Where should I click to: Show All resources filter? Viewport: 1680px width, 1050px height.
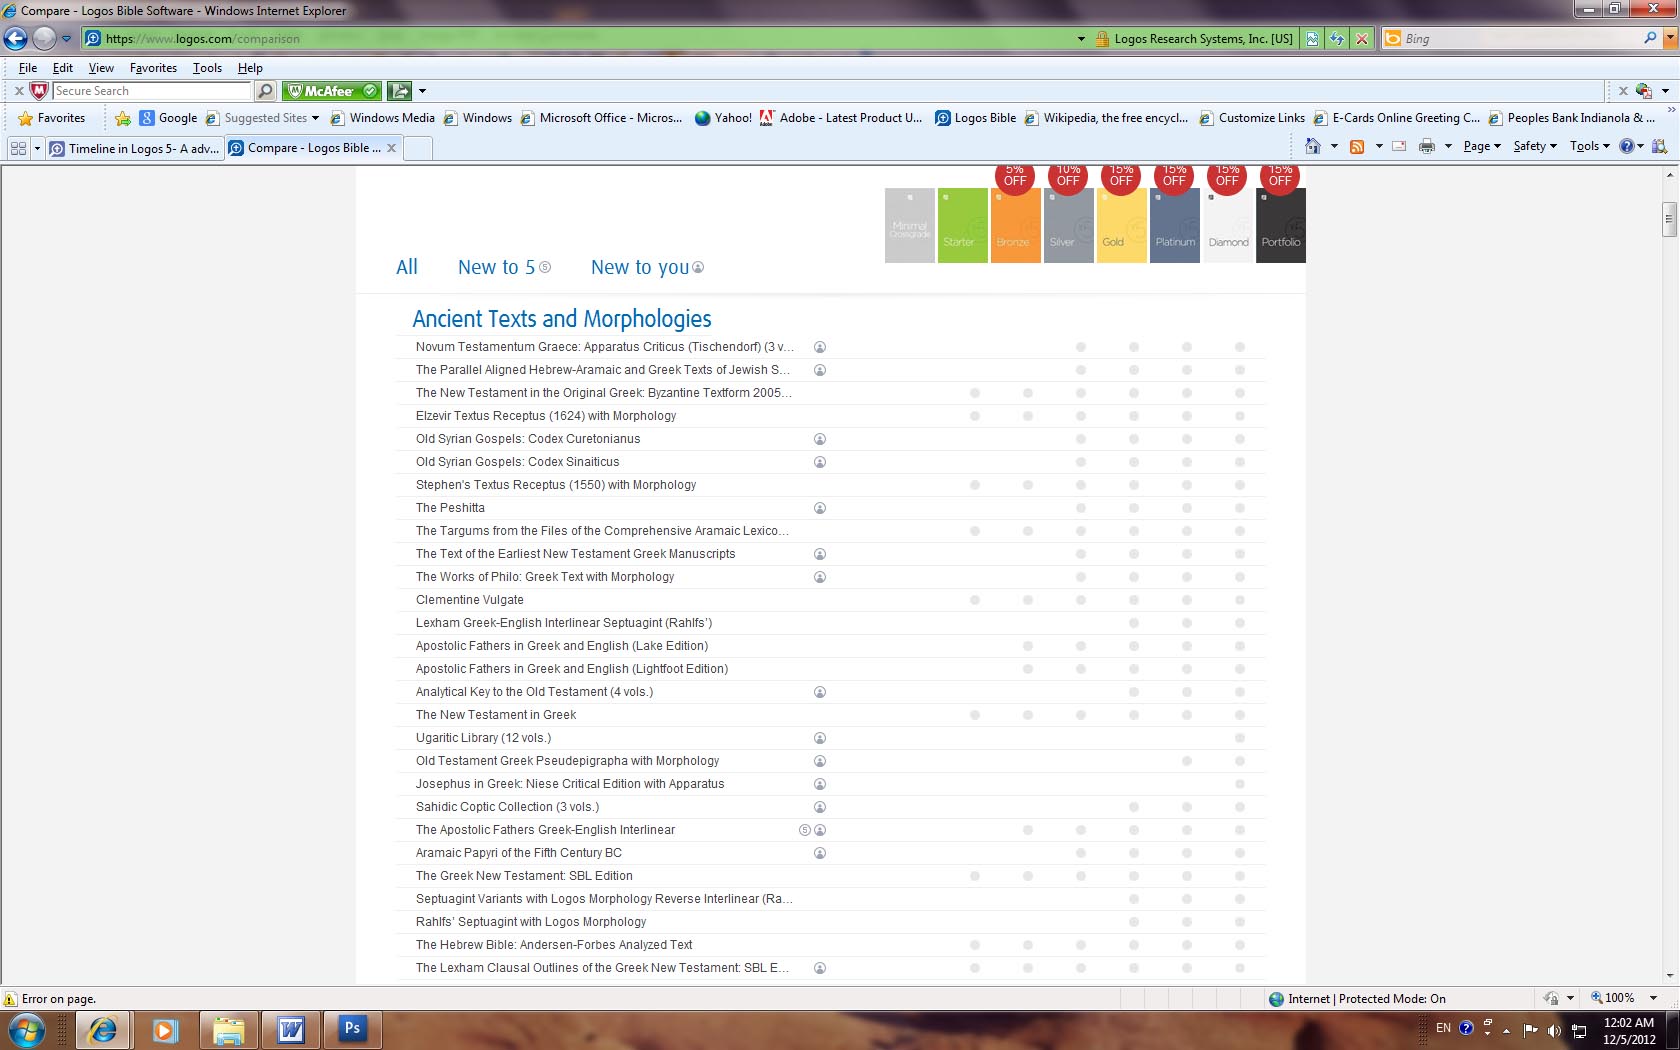(x=407, y=267)
